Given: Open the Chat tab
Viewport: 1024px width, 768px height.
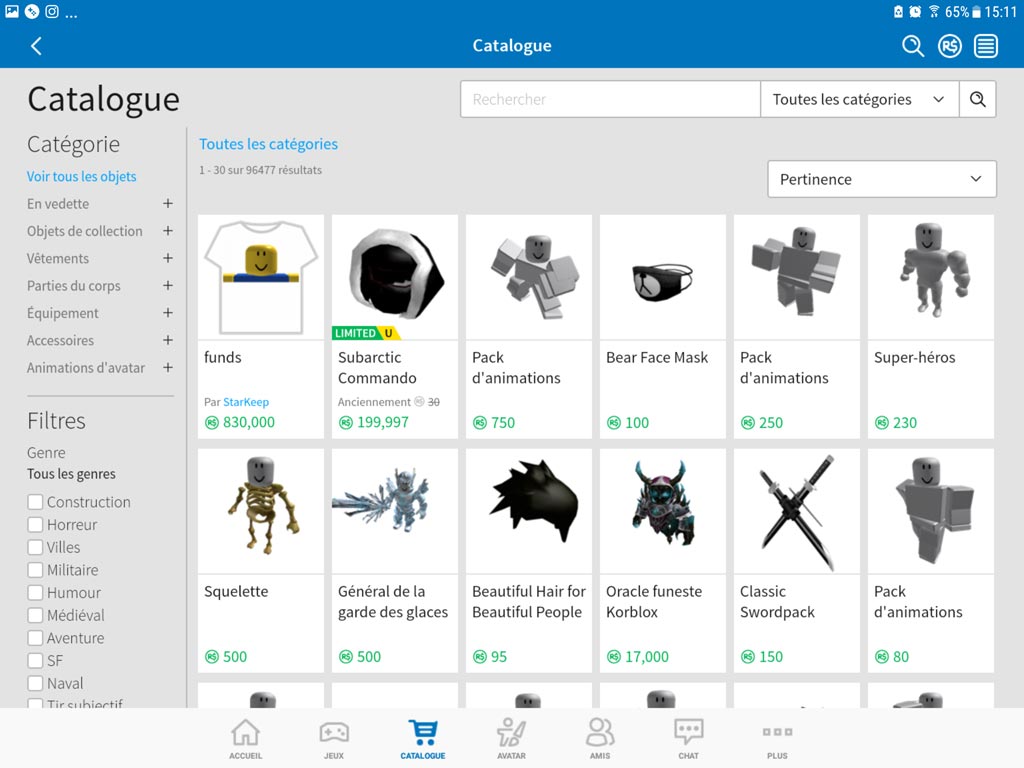Looking at the screenshot, I should (x=688, y=739).
